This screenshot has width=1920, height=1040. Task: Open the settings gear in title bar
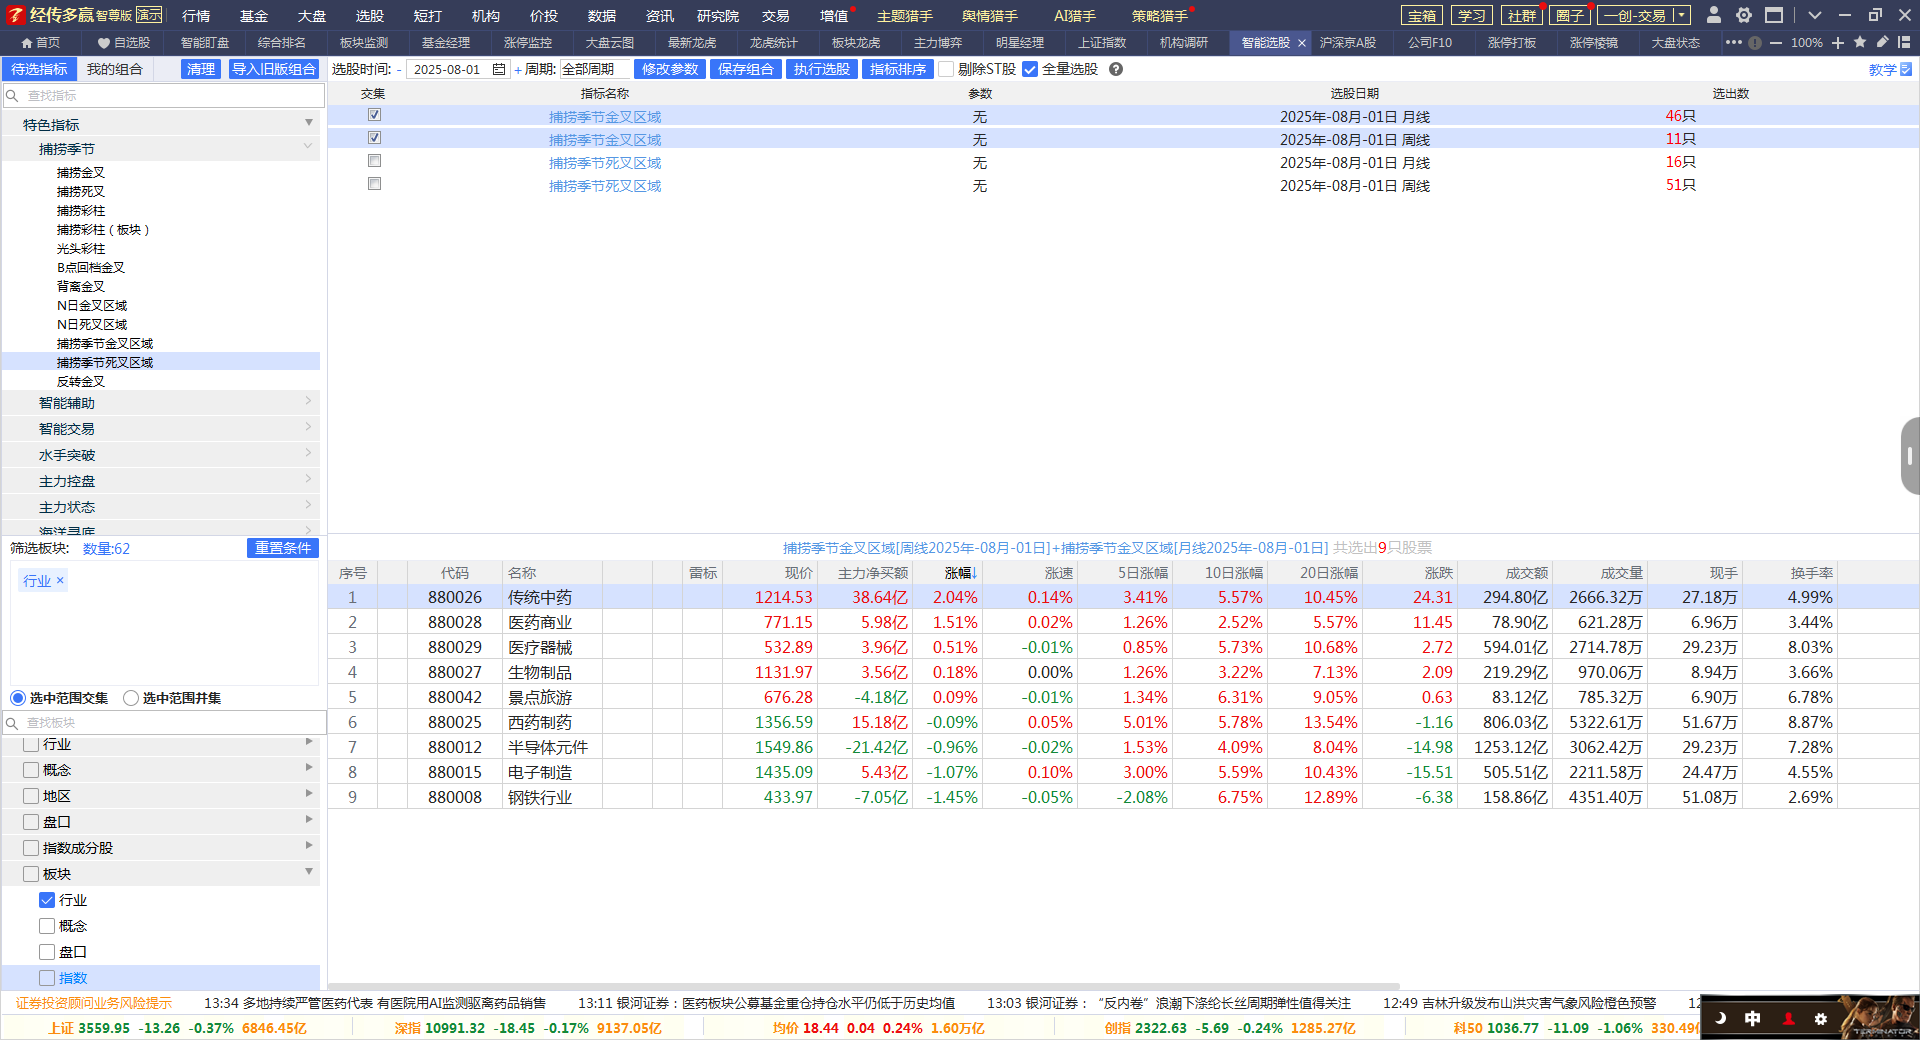1744,15
